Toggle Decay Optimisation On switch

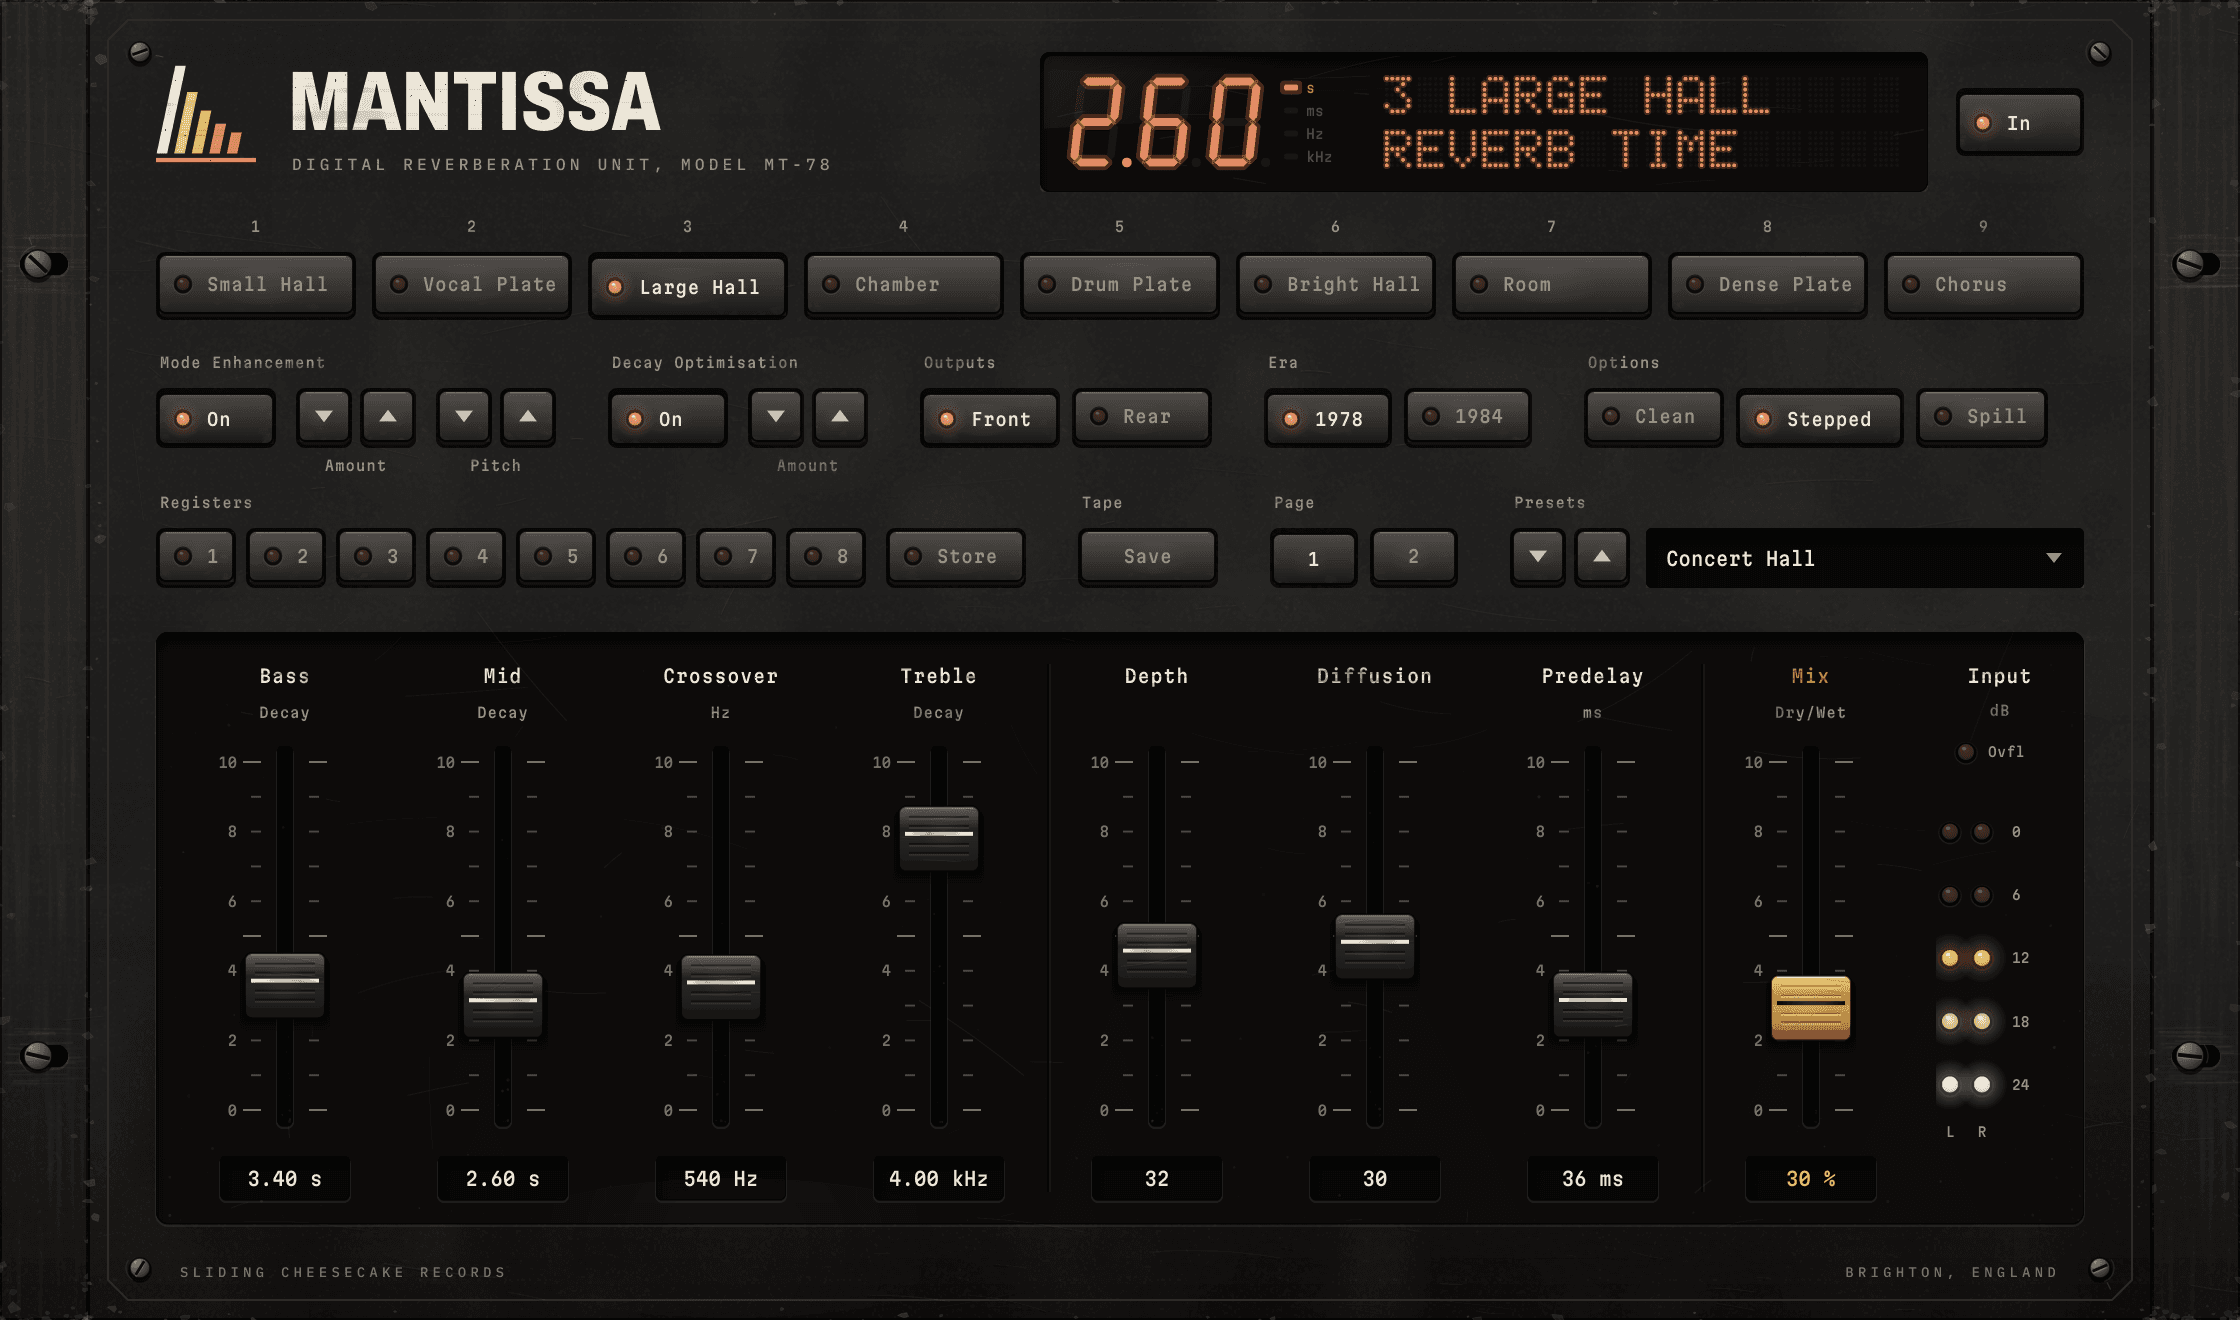click(668, 418)
